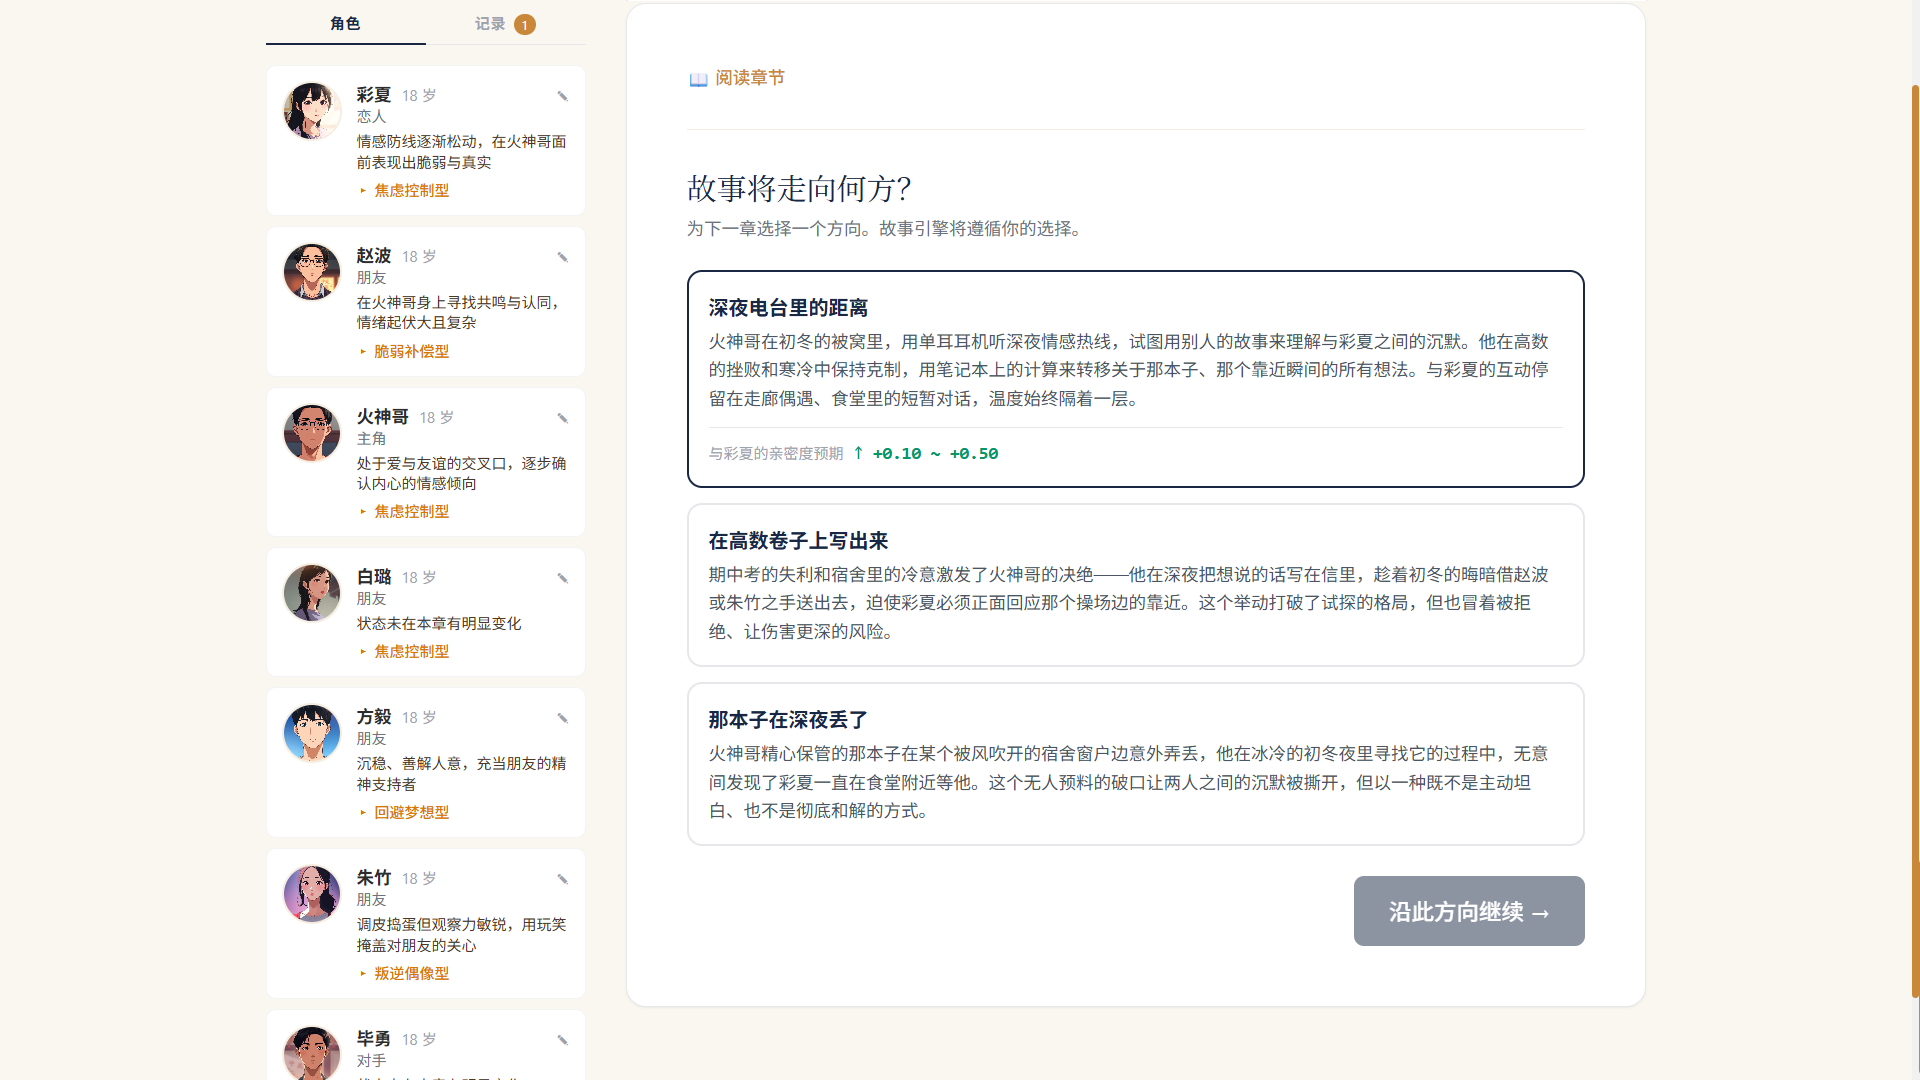Expand 脆弱补偿型 under 赵波
Screen dimensions: 1920x1080
click(404, 351)
